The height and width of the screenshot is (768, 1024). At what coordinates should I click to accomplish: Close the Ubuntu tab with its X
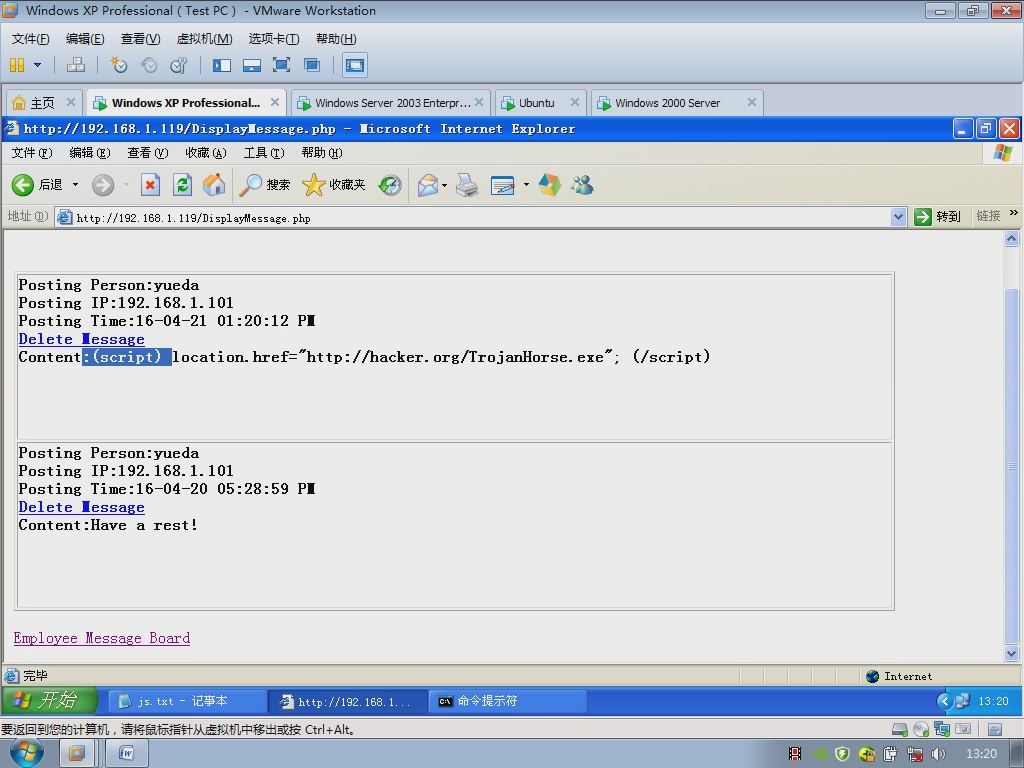[x=575, y=102]
